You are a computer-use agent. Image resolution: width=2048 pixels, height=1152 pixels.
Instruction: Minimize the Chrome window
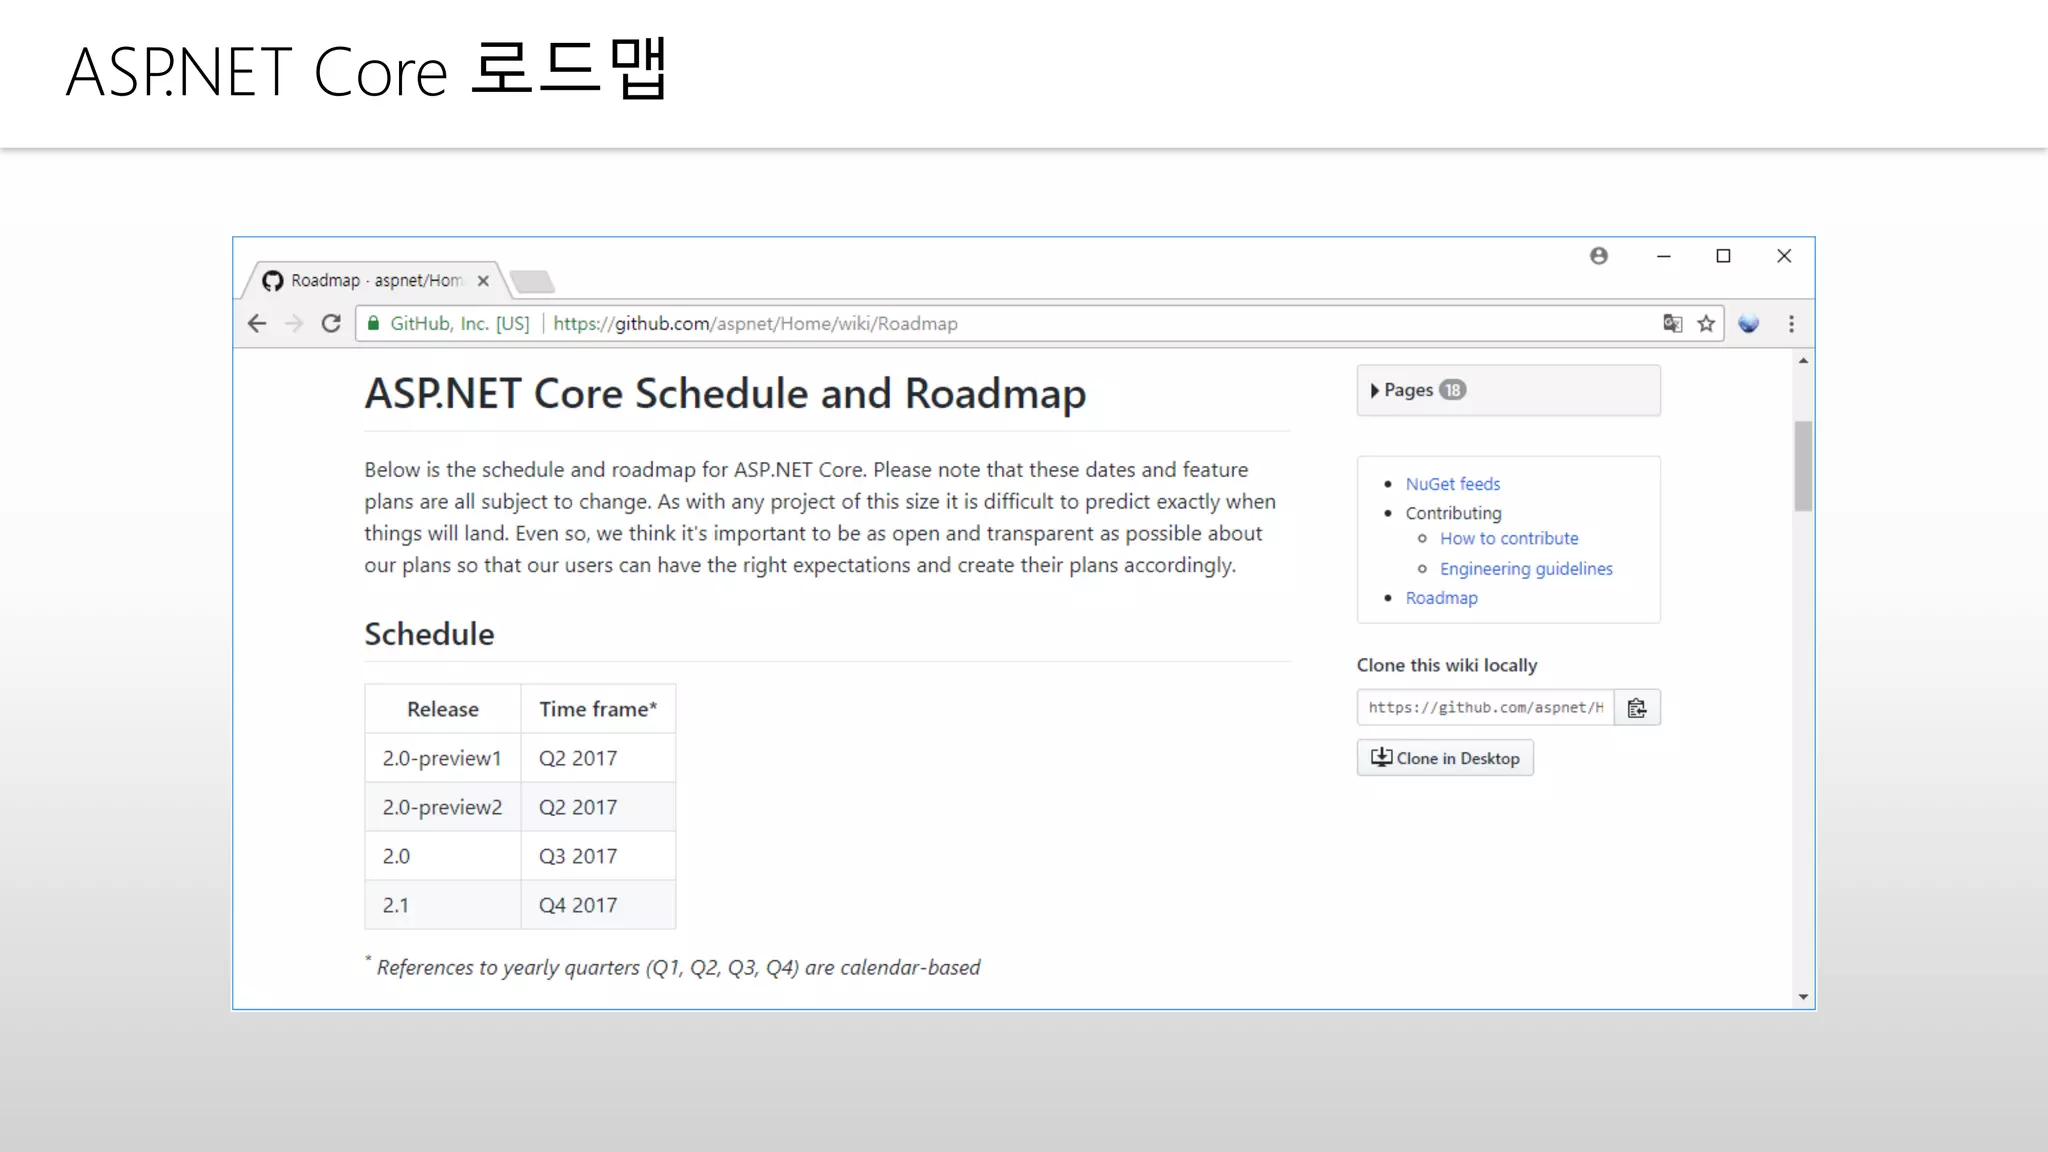[x=1663, y=256]
